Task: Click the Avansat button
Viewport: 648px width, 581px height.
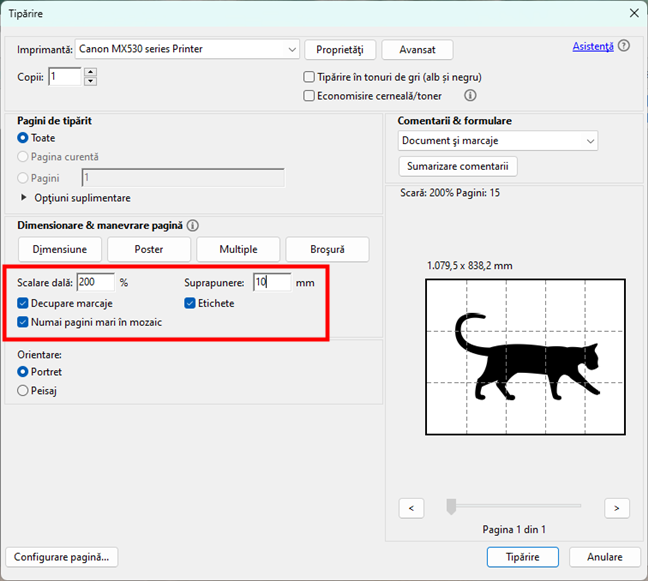Action: pyautogui.click(x=417, y=50)
